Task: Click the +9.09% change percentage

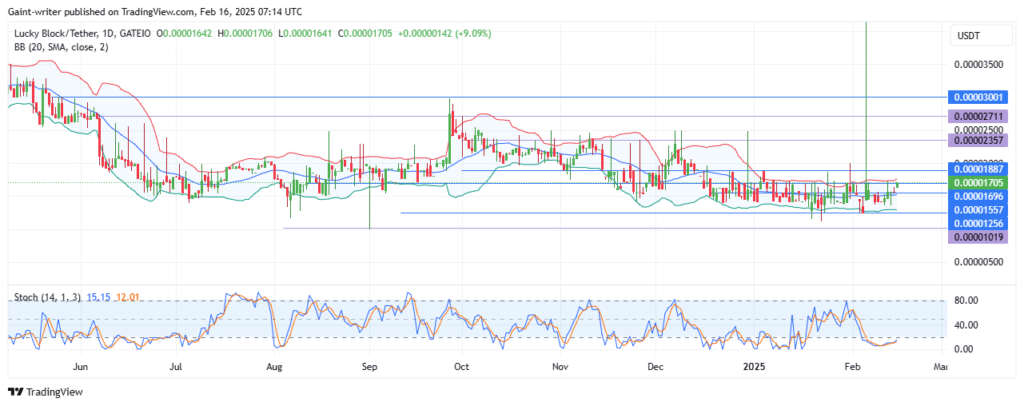Action: pos(475,33)
